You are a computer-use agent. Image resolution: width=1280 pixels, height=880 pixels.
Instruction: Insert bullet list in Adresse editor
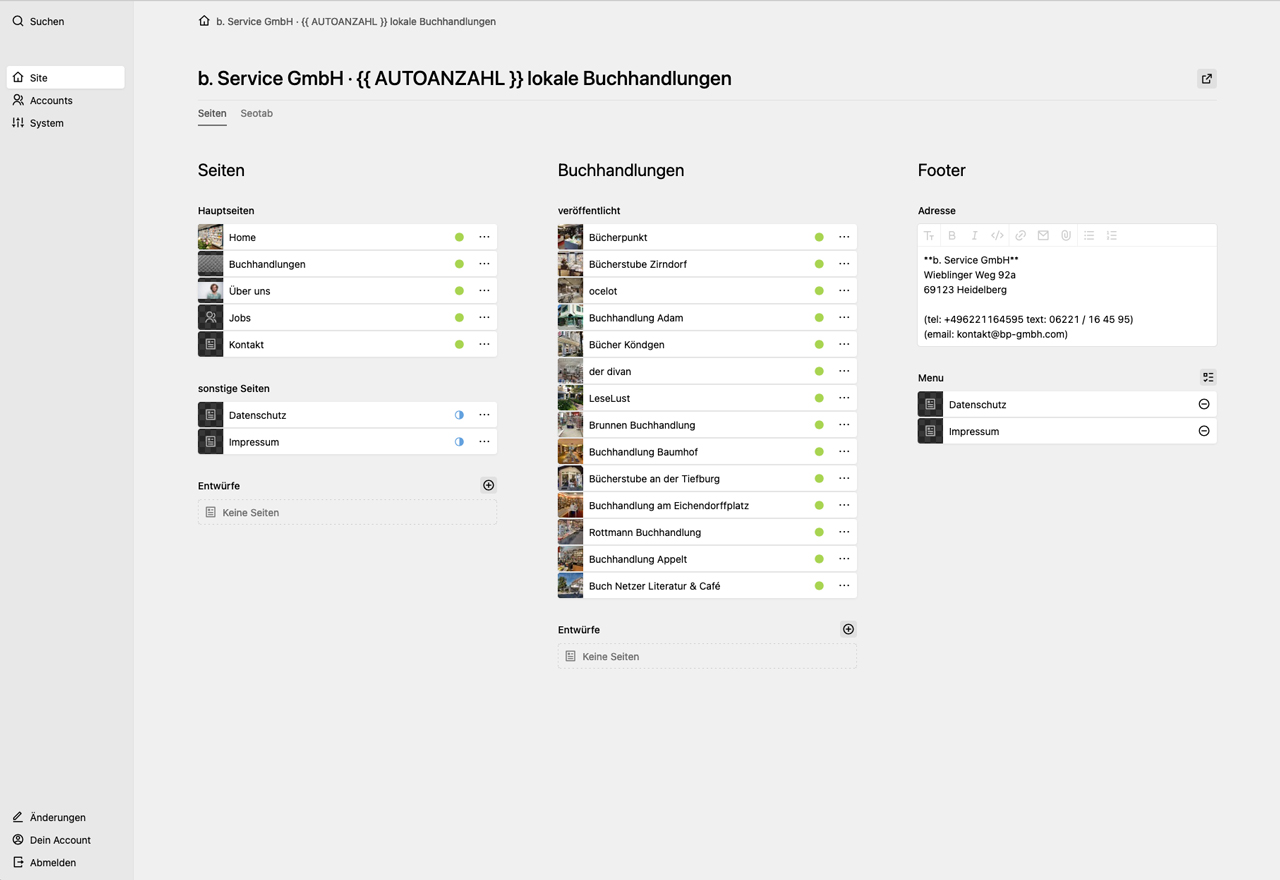(1089, 236)
